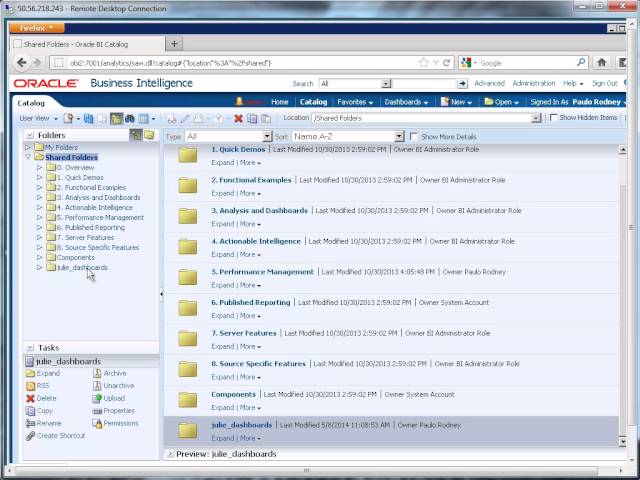640x480 pixels.
Task: Click the browser URL address field
Action: [243, 63]
